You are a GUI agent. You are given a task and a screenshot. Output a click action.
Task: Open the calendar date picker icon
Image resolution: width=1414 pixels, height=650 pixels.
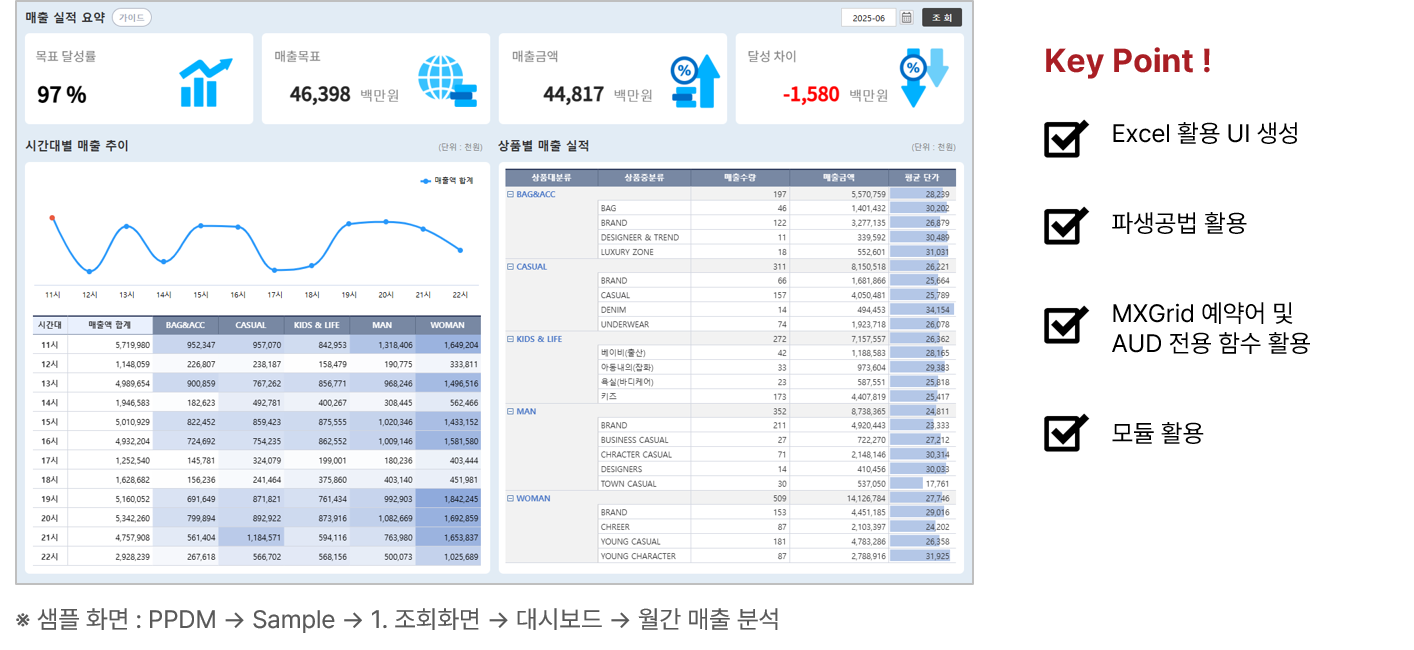coord(907,18)
